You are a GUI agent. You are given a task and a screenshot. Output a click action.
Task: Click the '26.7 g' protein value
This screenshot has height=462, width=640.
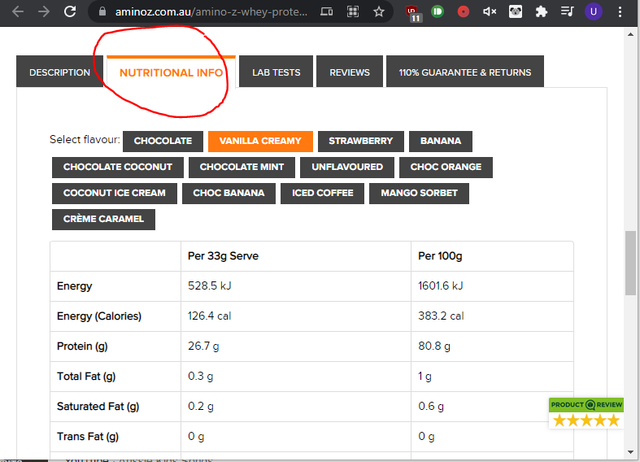(203, 346)
